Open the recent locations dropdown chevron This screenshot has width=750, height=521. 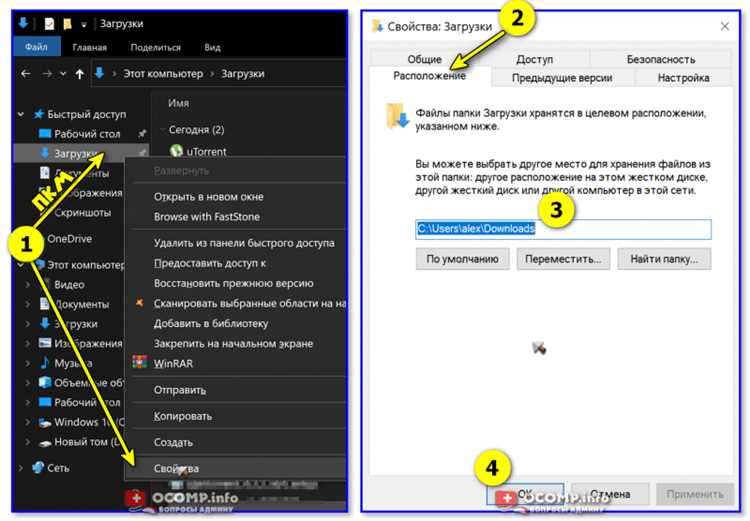[63, 74]
